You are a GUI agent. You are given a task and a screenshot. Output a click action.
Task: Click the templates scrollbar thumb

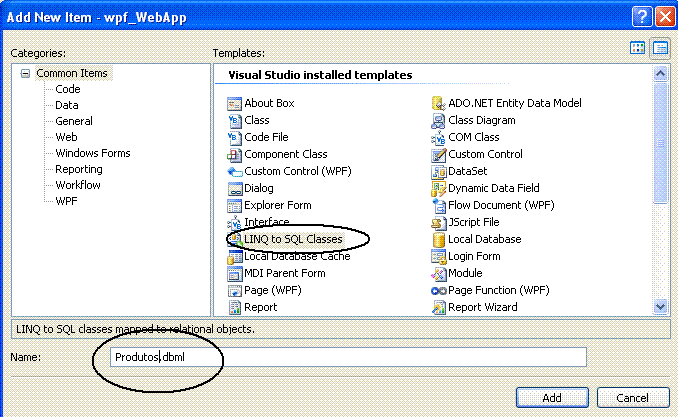click(x=660, y=143)
